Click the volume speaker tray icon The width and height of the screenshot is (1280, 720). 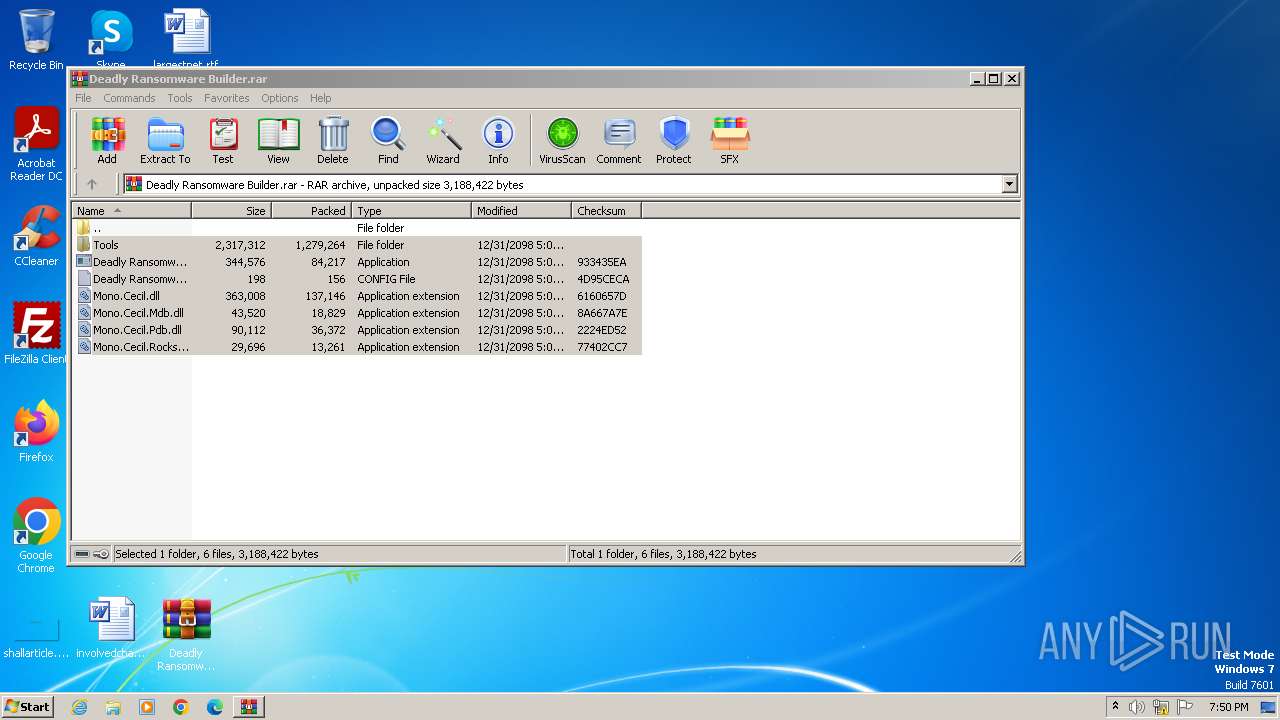click(1137, 707)
